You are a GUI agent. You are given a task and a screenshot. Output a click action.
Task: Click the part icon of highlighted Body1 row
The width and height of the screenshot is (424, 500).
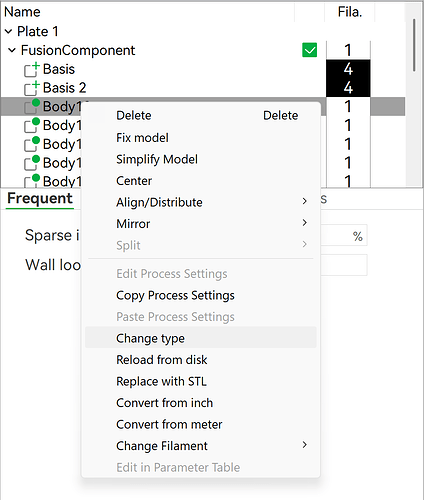pos(32,106)
